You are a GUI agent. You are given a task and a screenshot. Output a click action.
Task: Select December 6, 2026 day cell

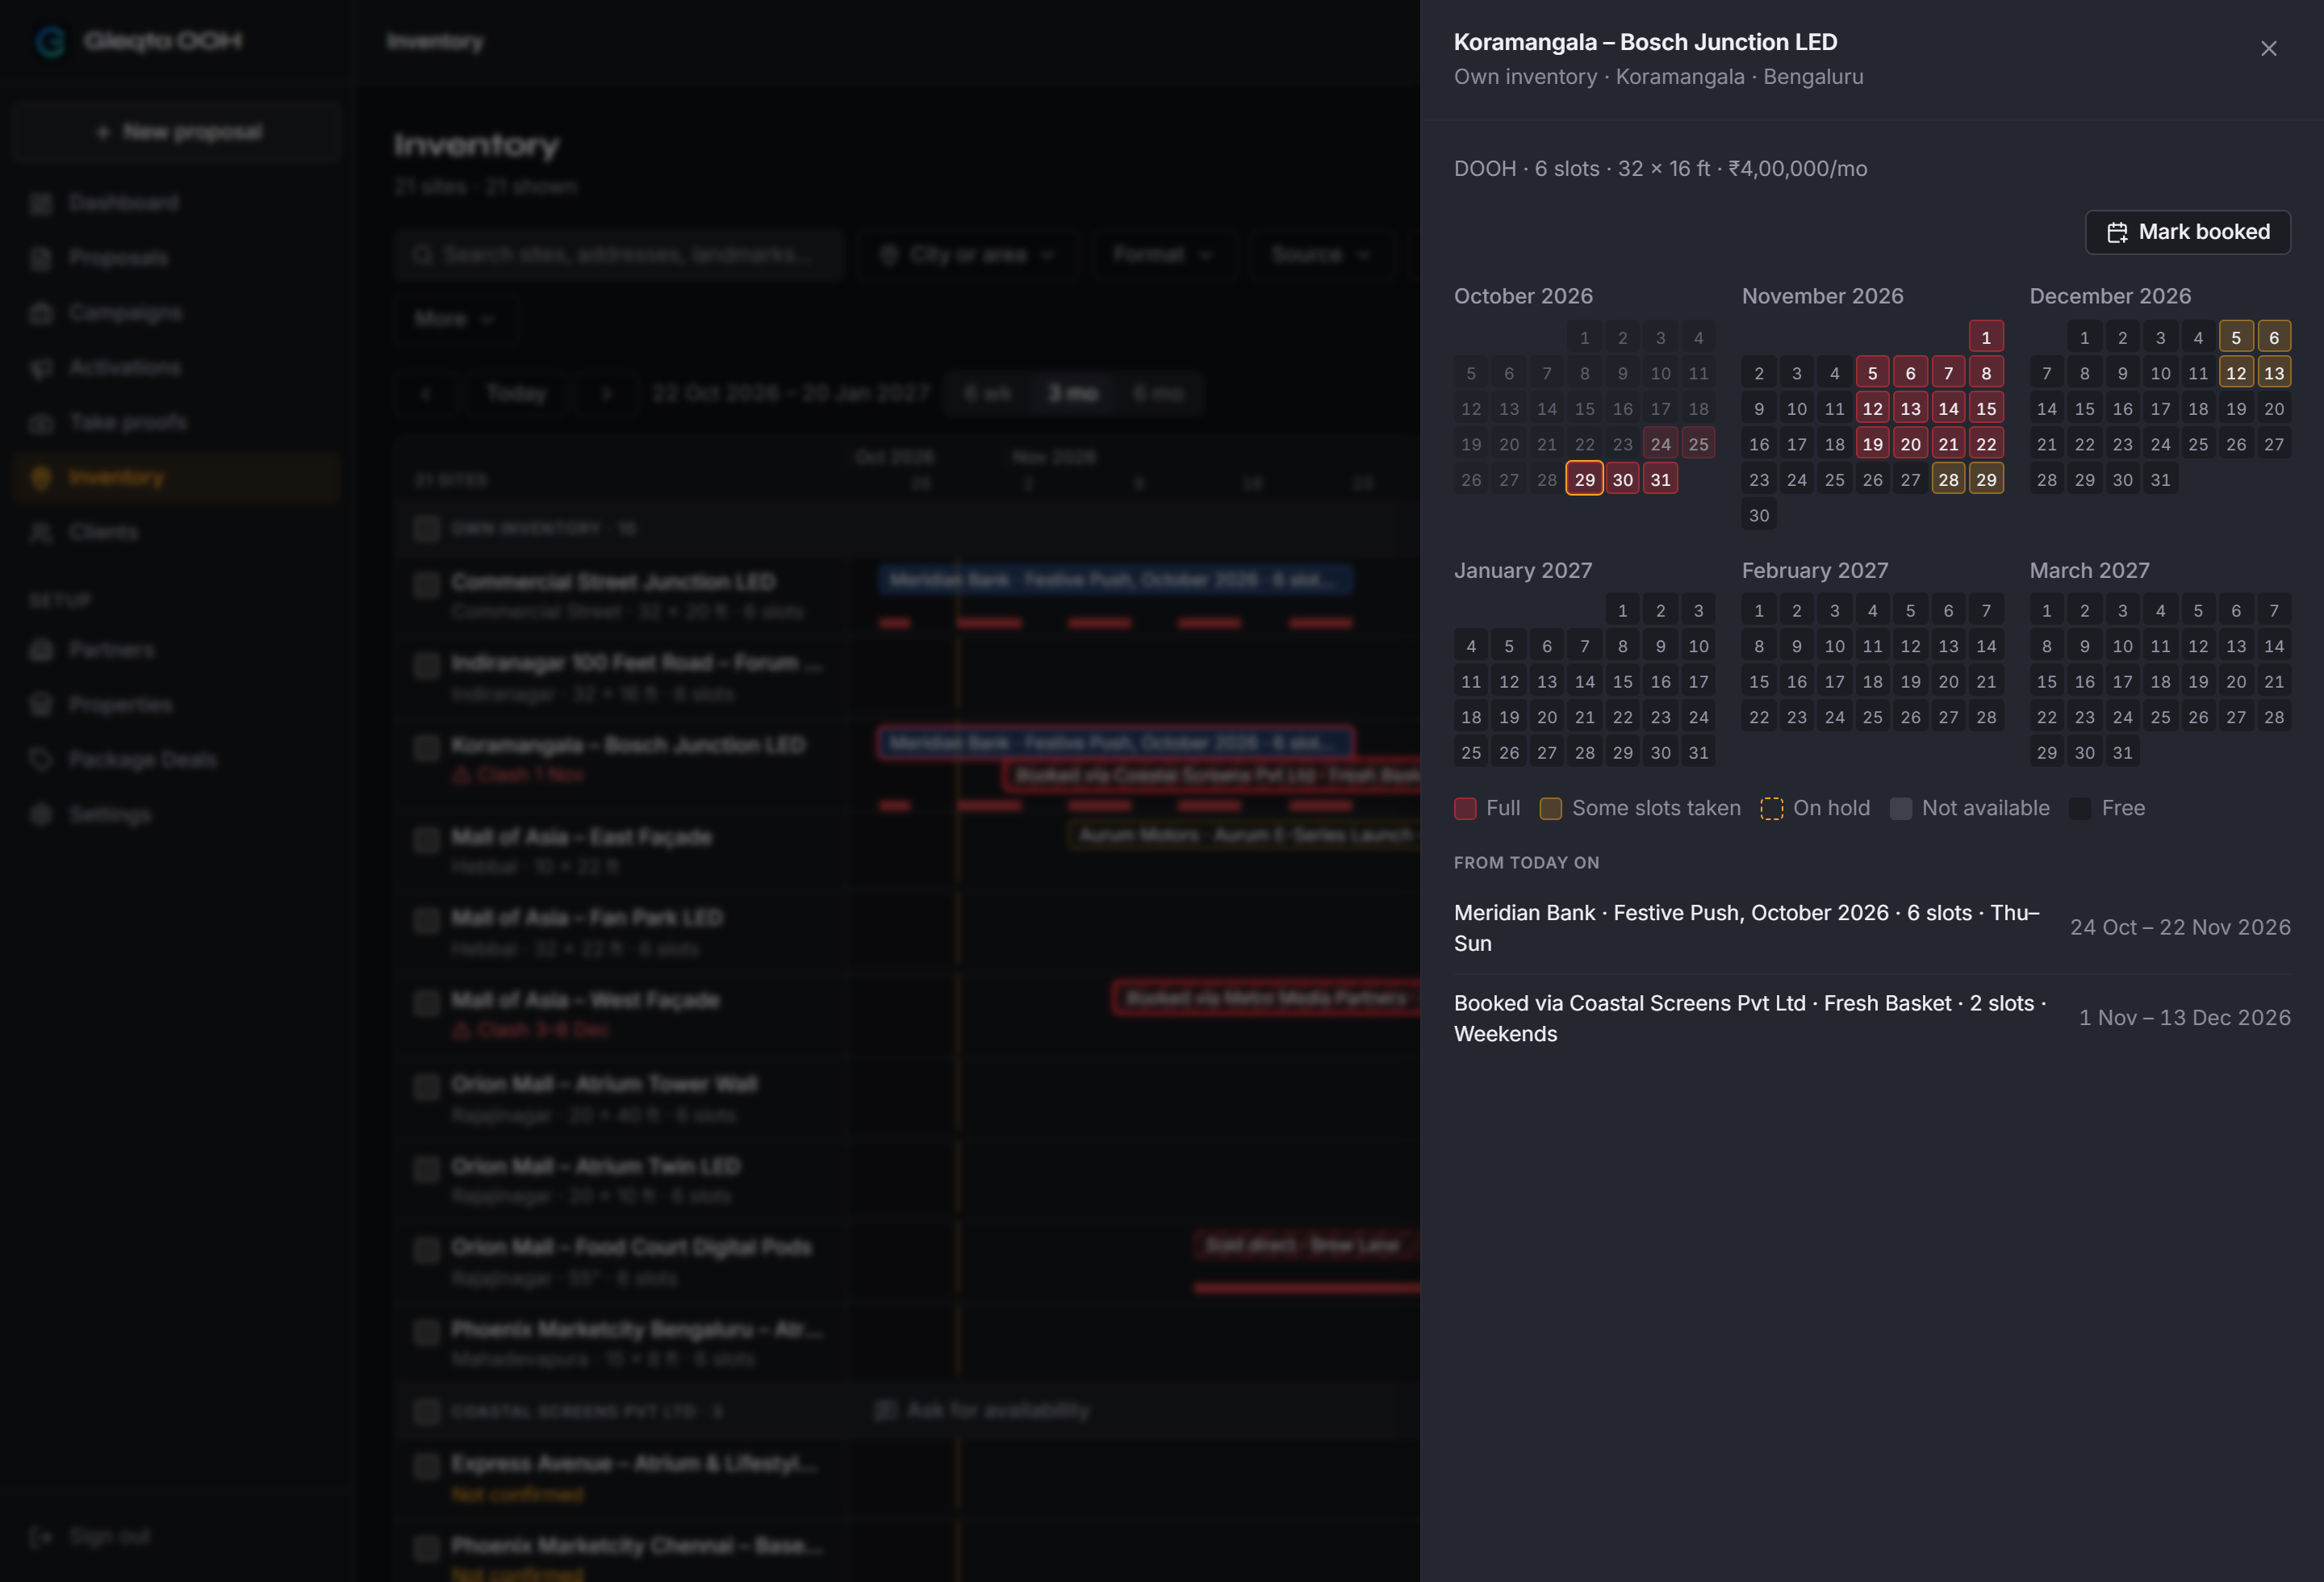coord(2273,337)
